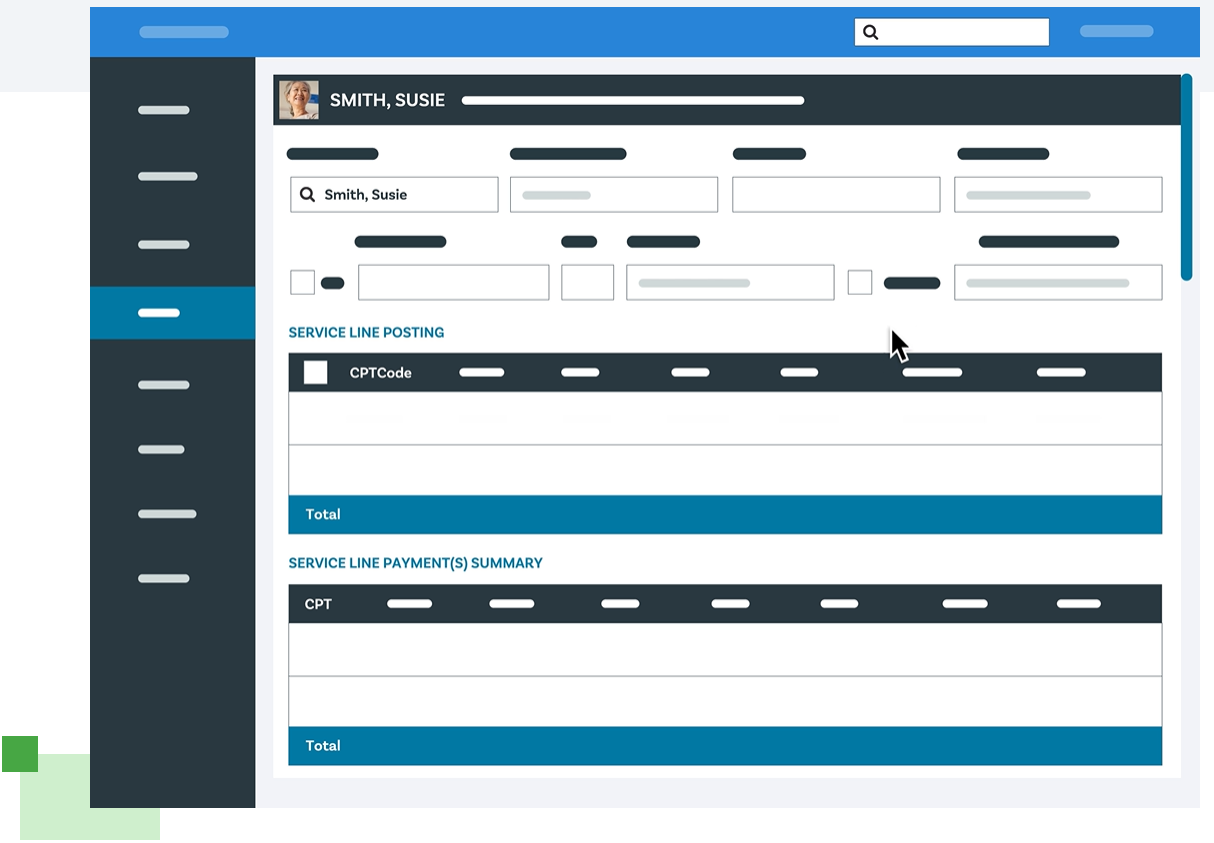Click the SMITH, SUSIE header name

[x=387, y=100]
